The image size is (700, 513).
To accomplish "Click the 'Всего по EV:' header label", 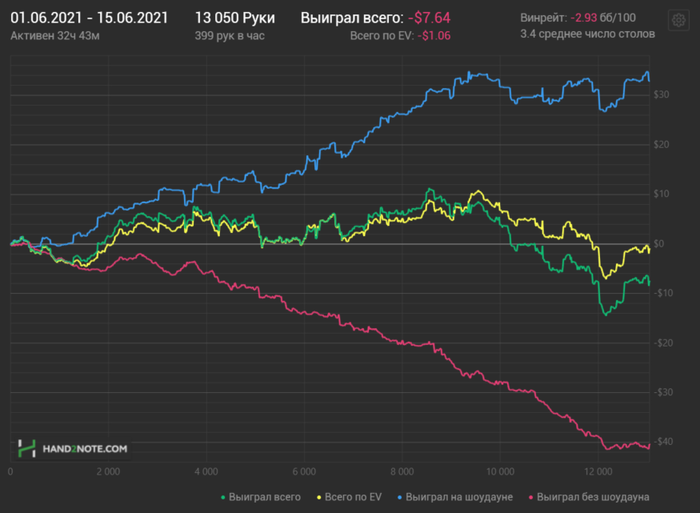I will (x=382, y=36).
